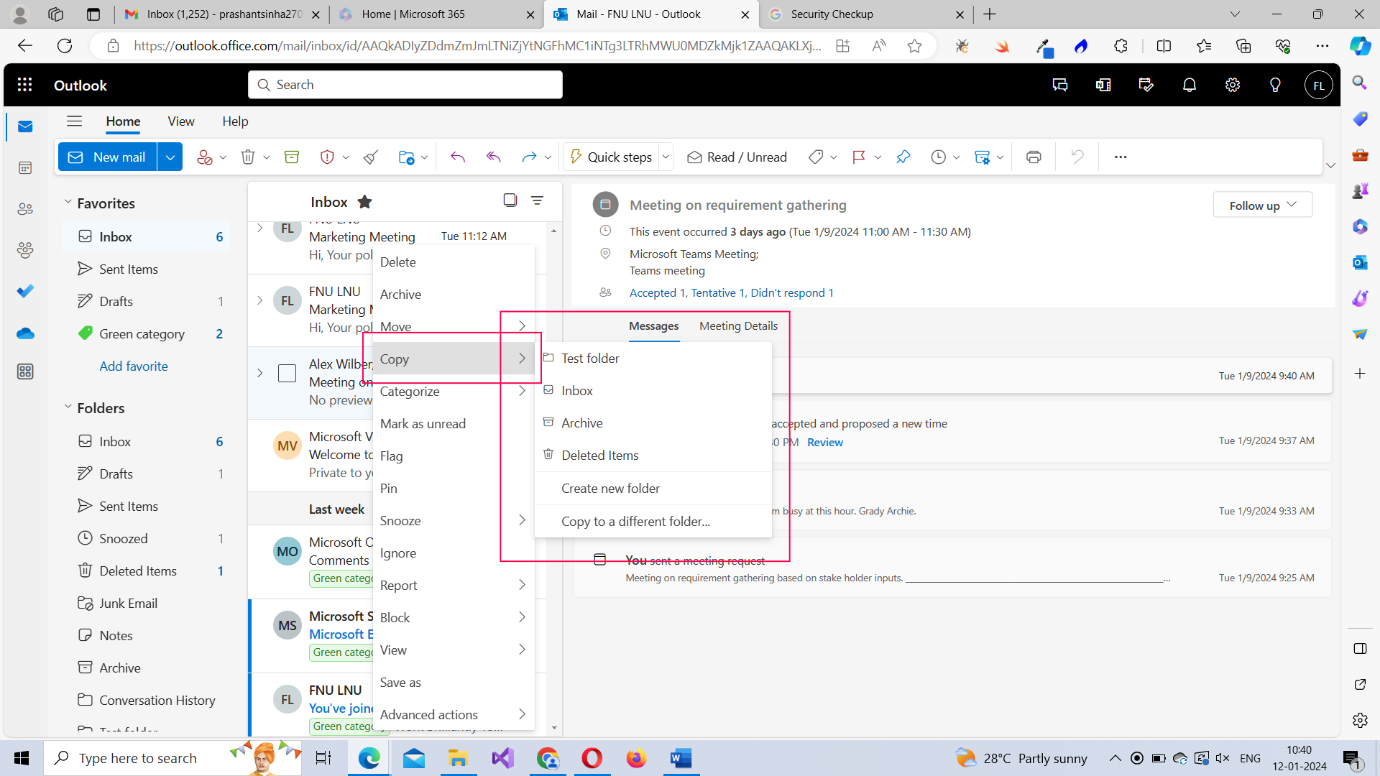The image size is (1380, 776).
Task: Open Settings gear in Outlook header
Action: coord(1233,85)
